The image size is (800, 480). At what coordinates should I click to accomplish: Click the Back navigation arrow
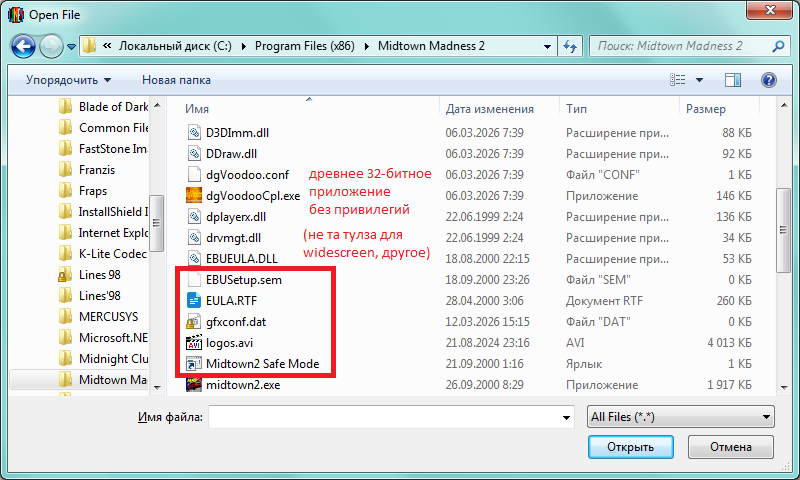[x=23, y=46]
